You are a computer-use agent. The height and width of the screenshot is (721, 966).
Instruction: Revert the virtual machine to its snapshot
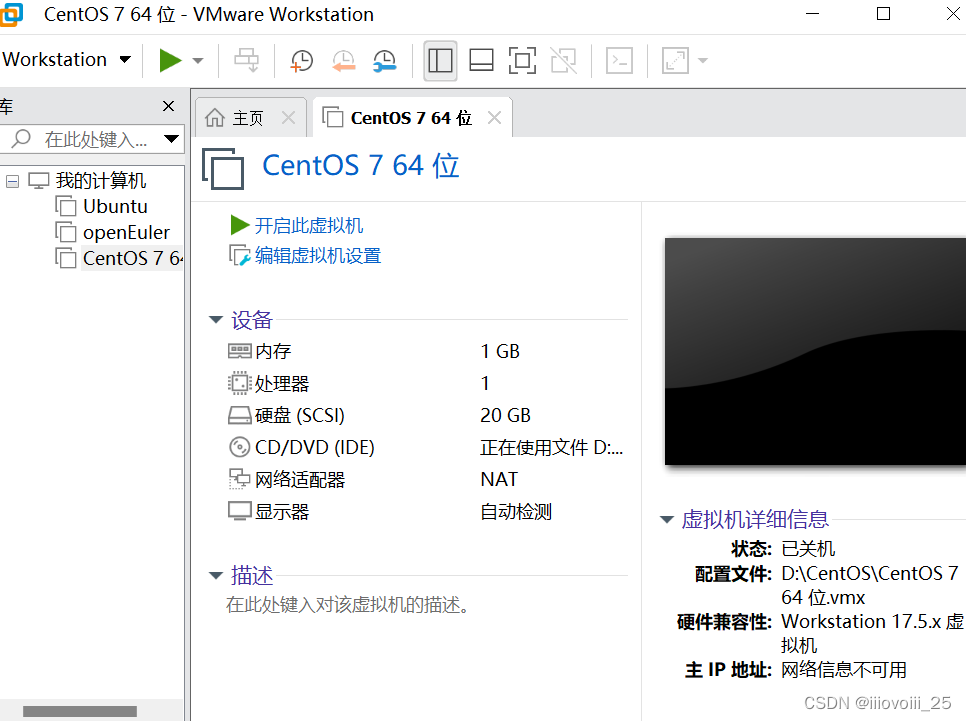click(x=344, y=60)
